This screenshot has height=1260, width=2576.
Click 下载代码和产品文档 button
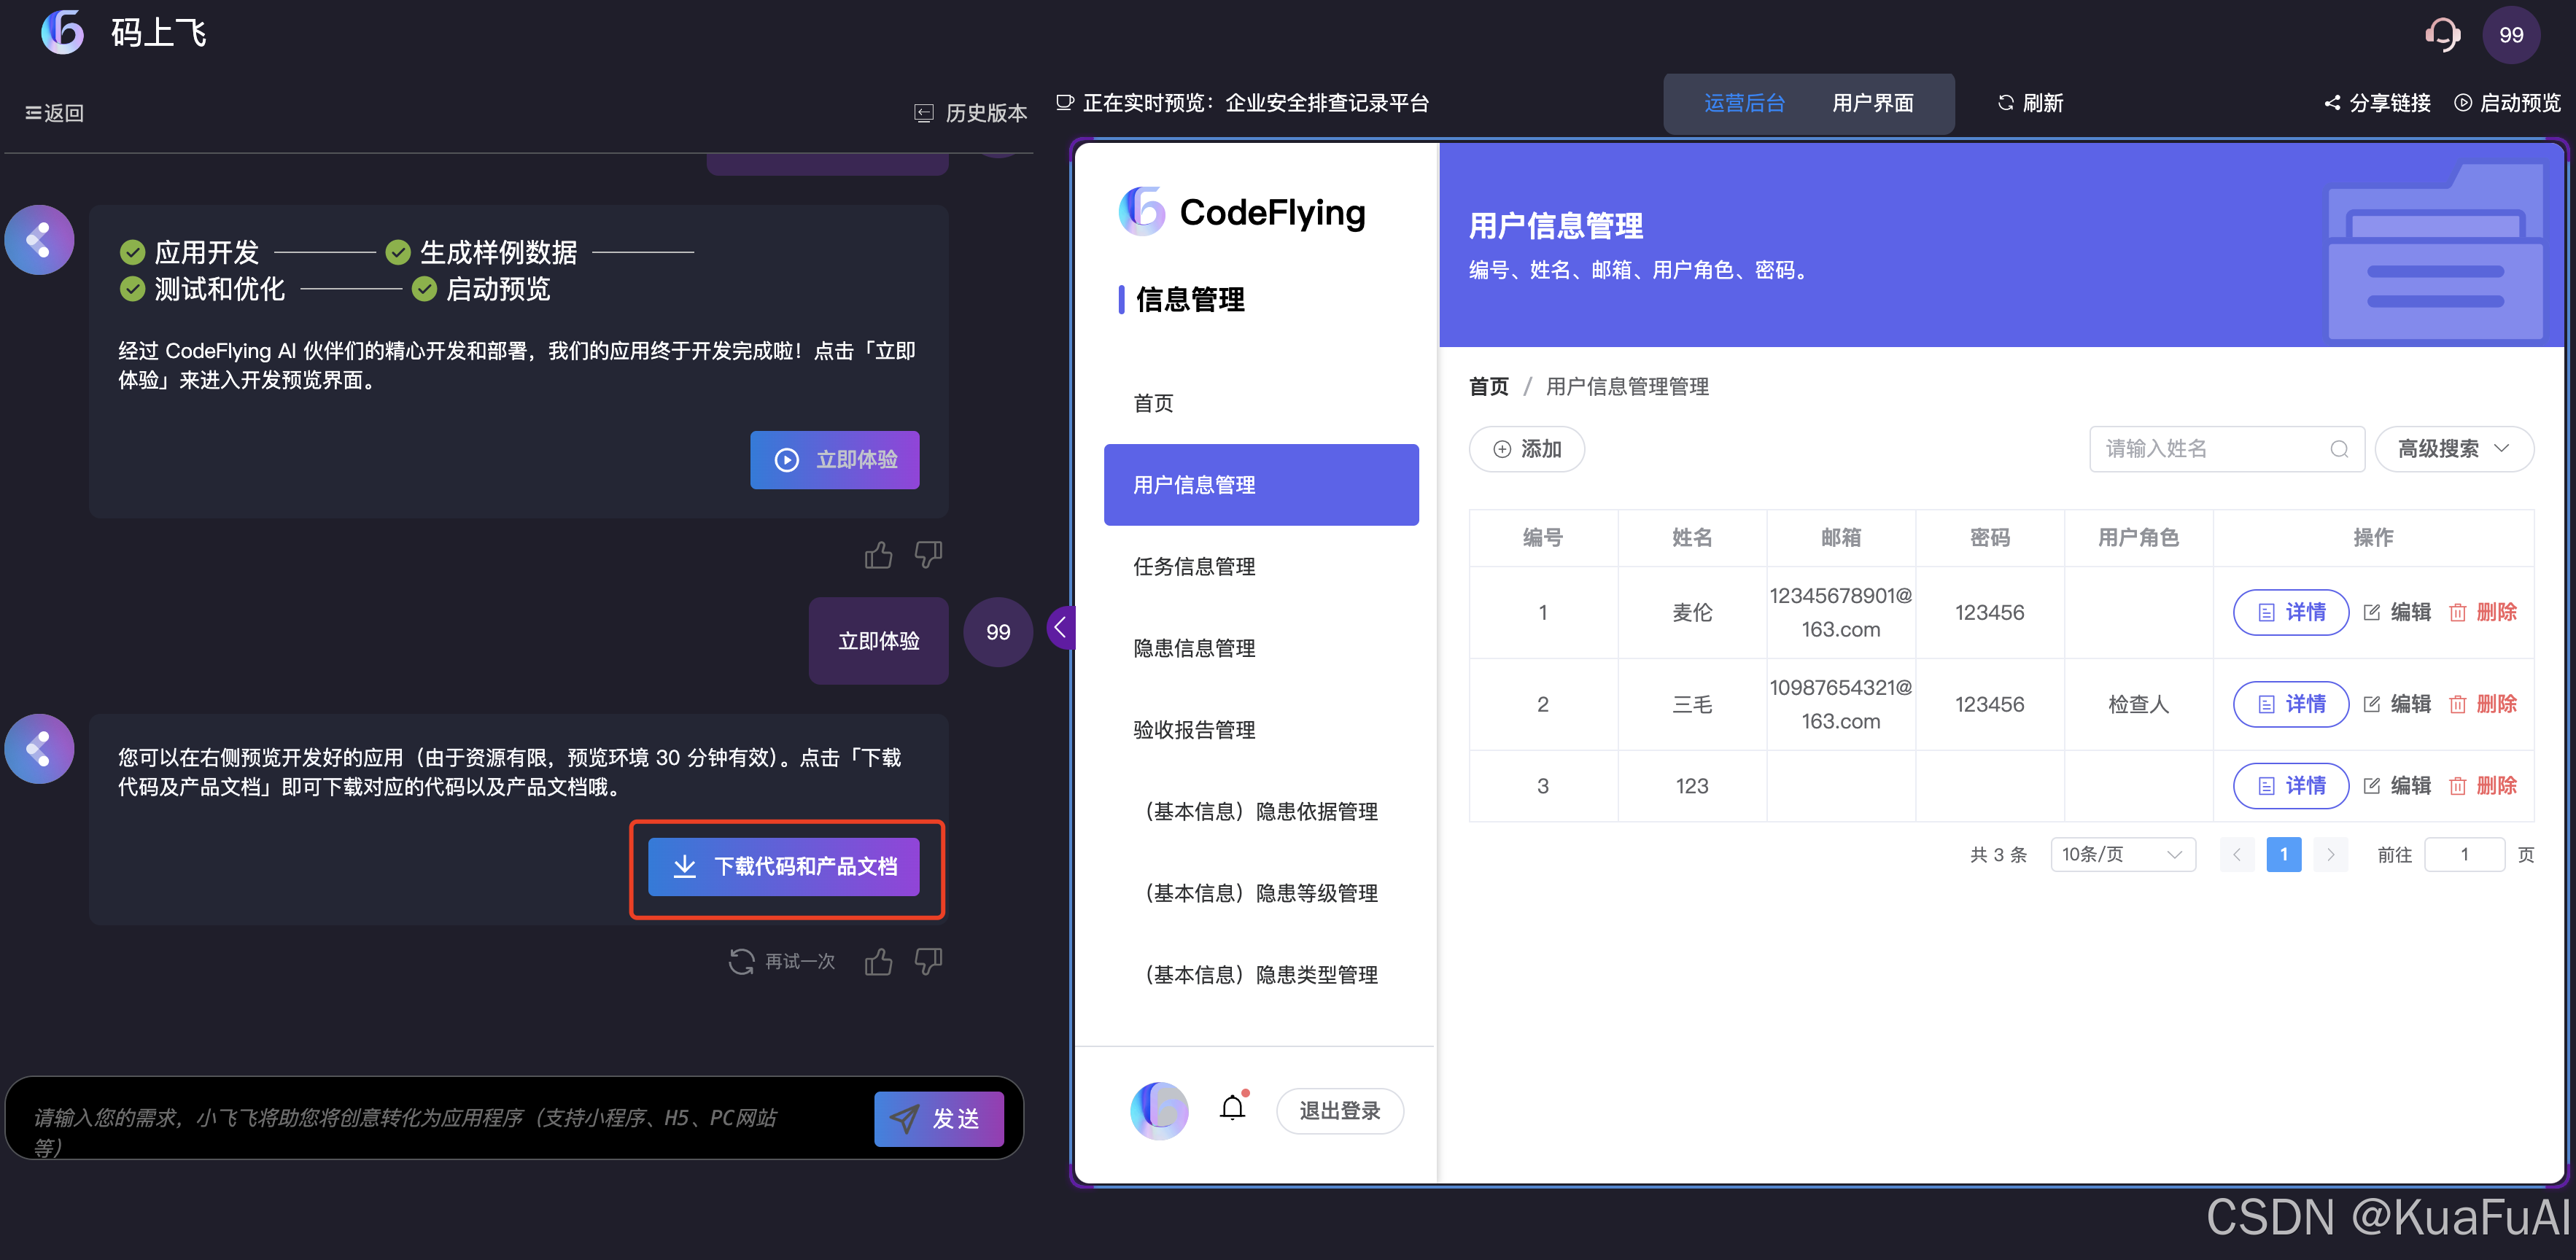(784, 866)
